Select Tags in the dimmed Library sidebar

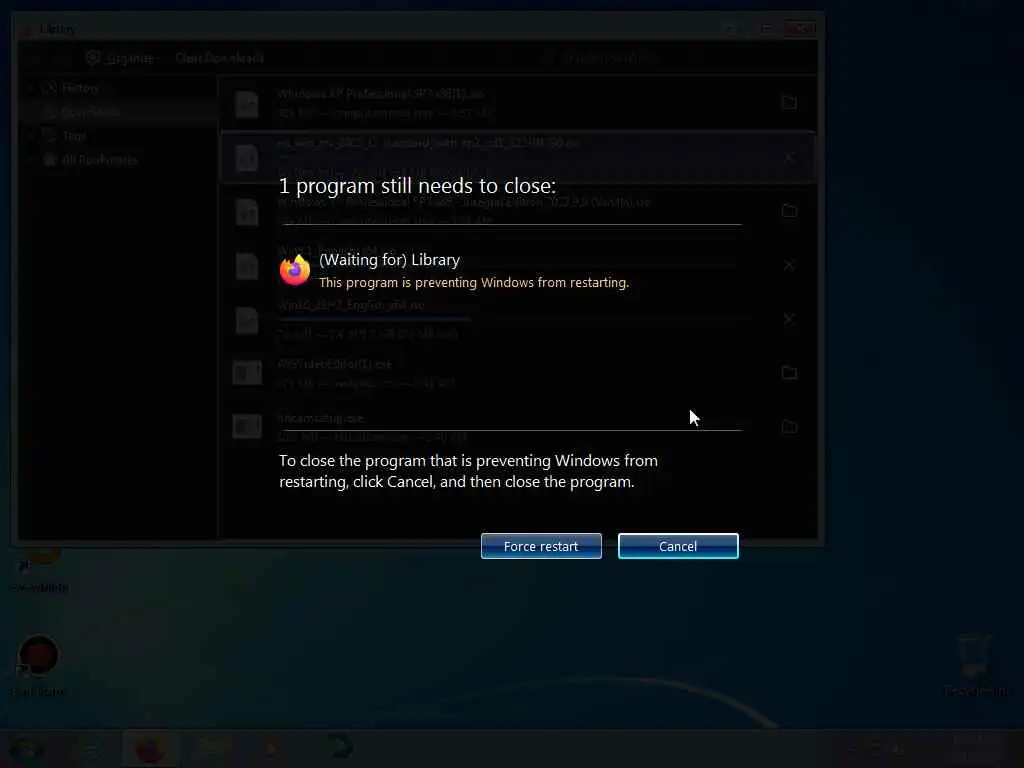click(x=74, y=136)
